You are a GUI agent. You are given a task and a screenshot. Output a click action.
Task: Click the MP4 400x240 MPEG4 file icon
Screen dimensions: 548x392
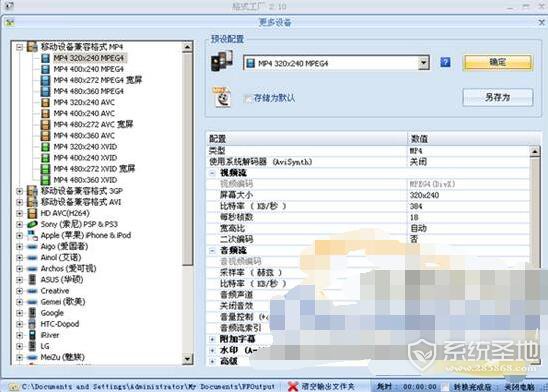tap(45, 69)
